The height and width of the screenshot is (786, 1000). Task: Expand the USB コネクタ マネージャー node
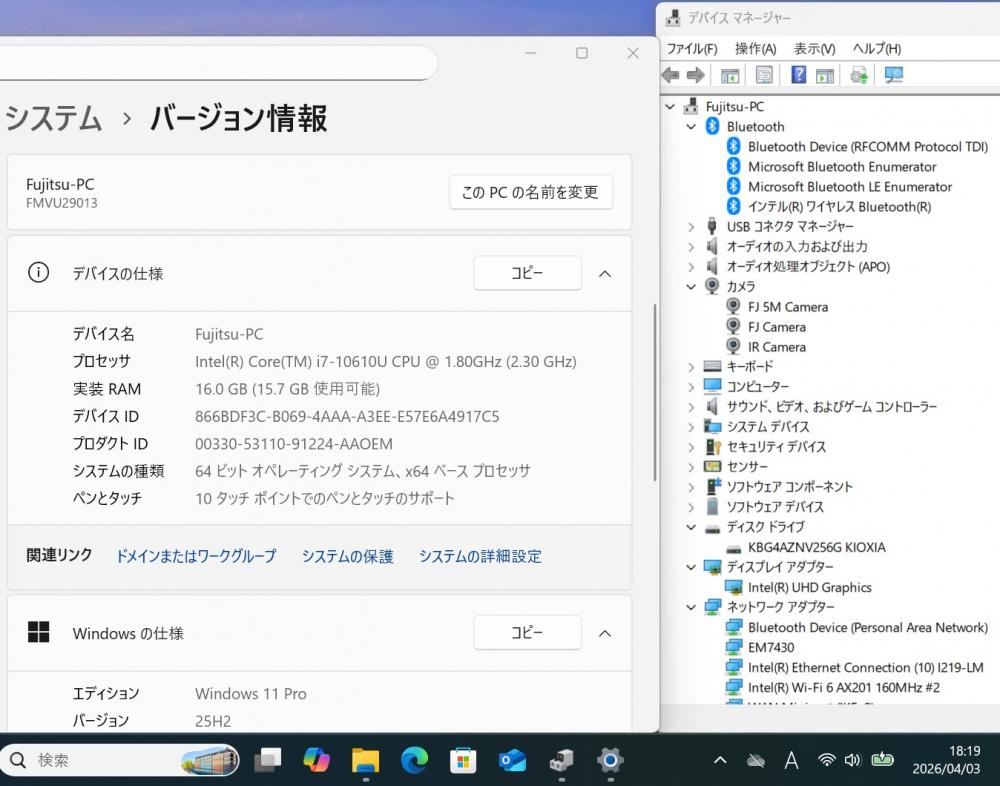691,227
